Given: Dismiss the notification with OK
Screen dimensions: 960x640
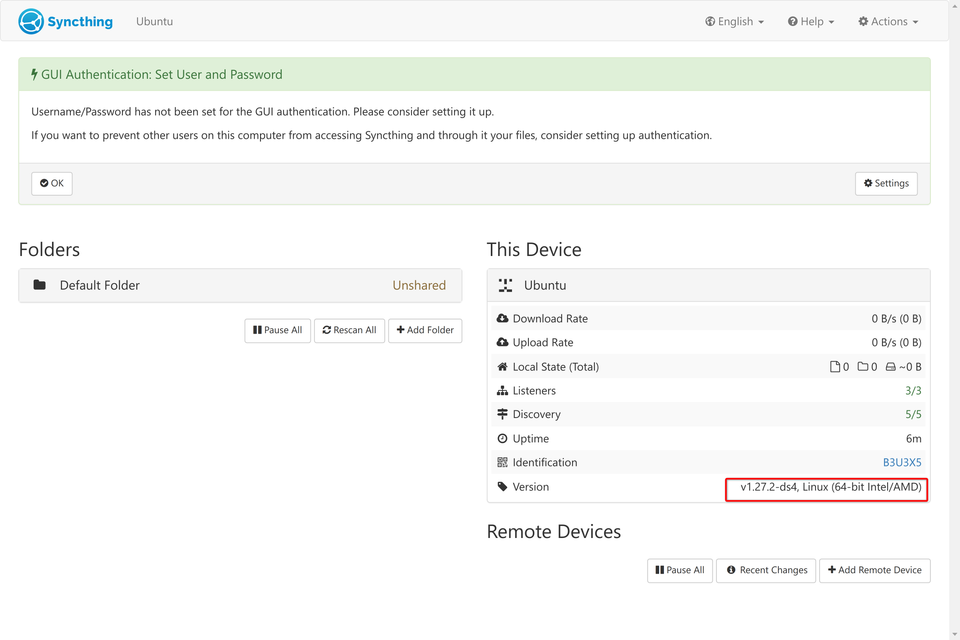Looking at the screenshot, I should [52, 183].
